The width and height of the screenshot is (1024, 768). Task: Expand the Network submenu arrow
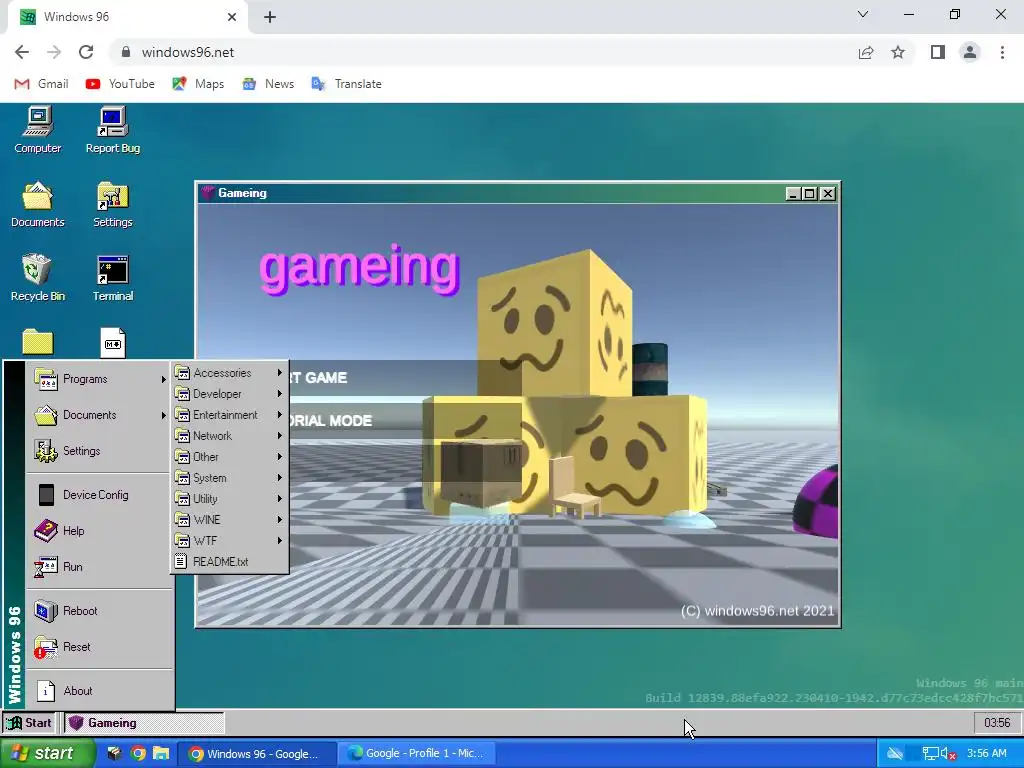[280, 436]
